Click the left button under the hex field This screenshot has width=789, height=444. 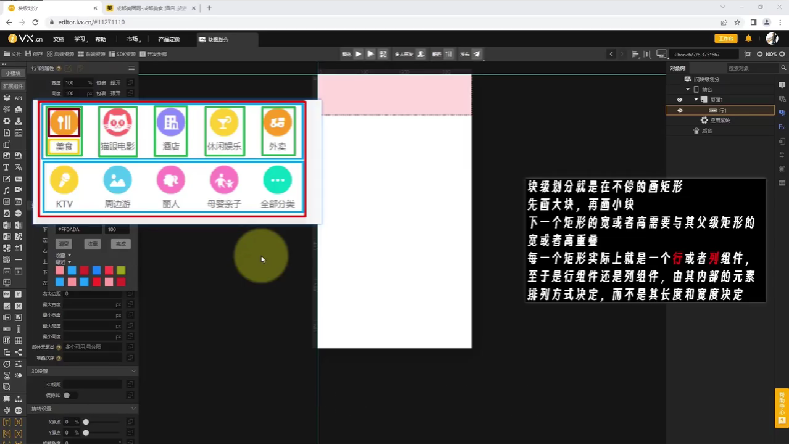[64, 244]
